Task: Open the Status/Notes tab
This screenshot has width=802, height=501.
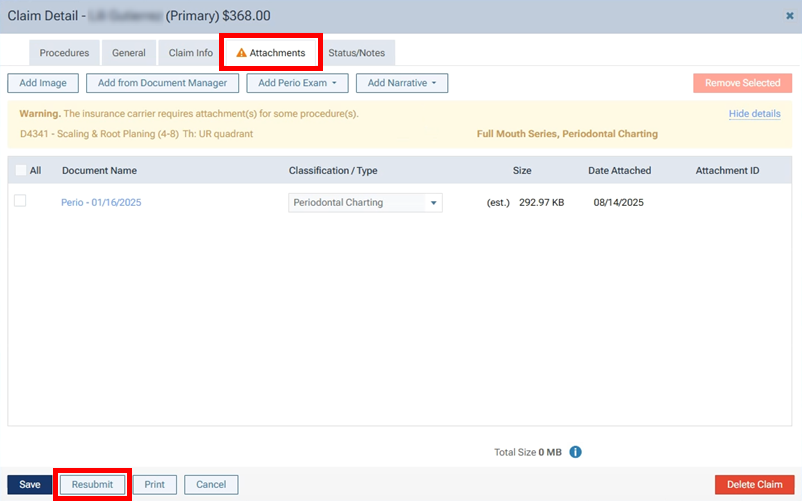Action: (x=356, y=53)
